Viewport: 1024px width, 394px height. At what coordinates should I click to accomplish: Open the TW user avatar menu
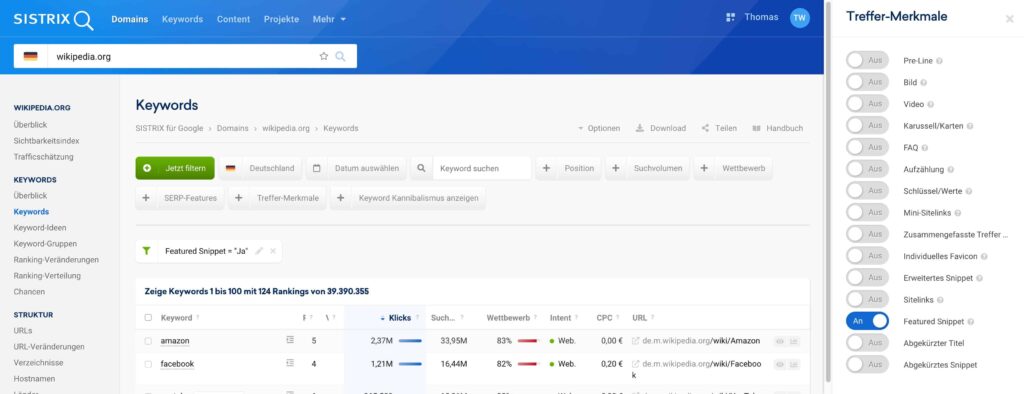click(799, 18)
